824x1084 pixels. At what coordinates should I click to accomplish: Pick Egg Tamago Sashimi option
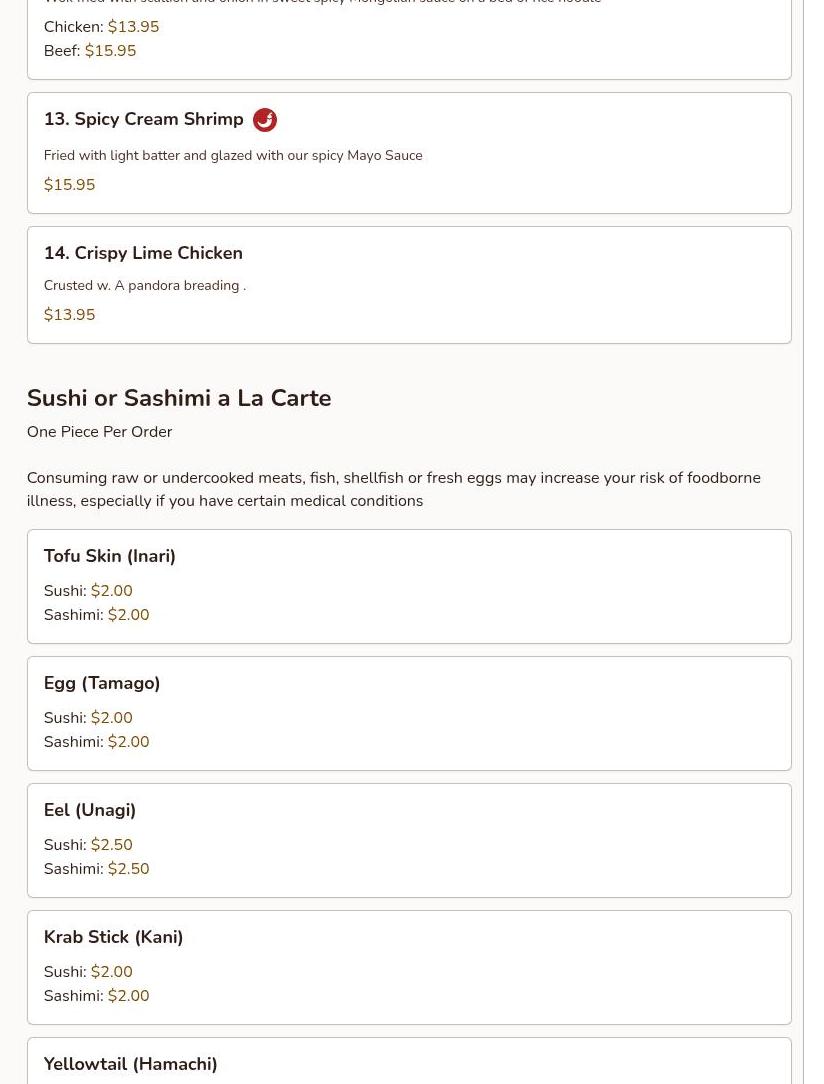point(96,742)
